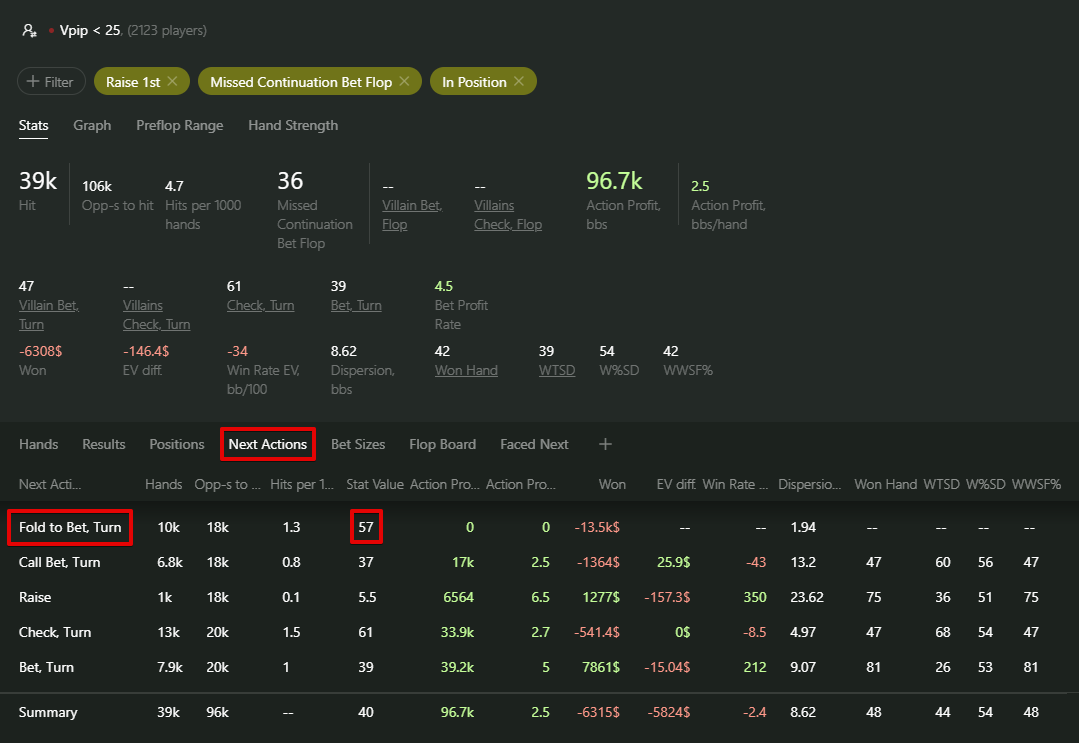Open the Bet Sizes tab
Screen dimensions: 1079x743
pyautogui.click(x=358, y=444)
